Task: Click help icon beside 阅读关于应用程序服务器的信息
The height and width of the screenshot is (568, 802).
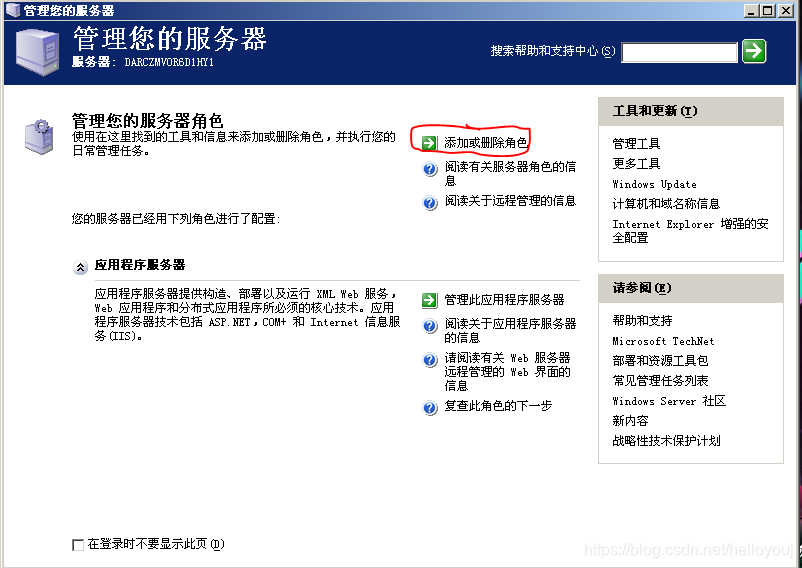Action: tap(430, 326)
